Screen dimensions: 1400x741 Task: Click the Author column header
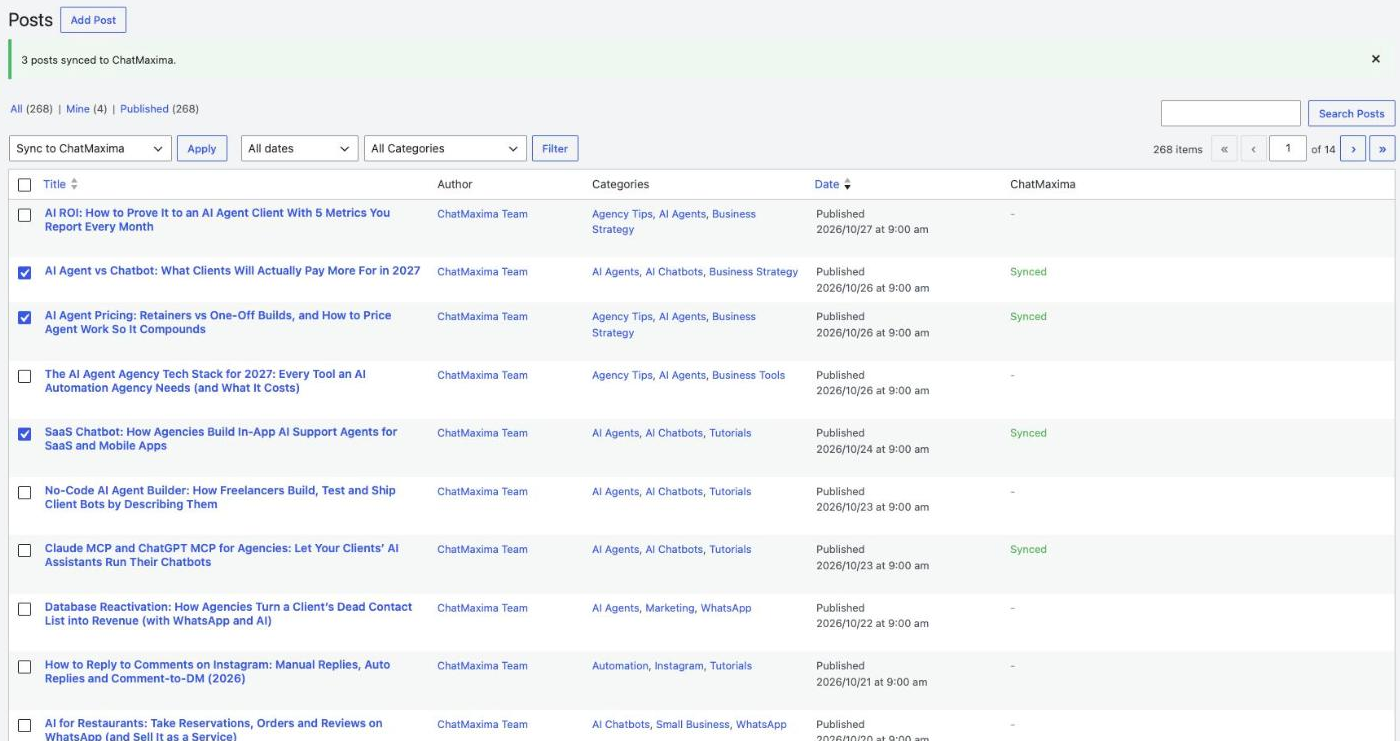[x=455, y=184]
